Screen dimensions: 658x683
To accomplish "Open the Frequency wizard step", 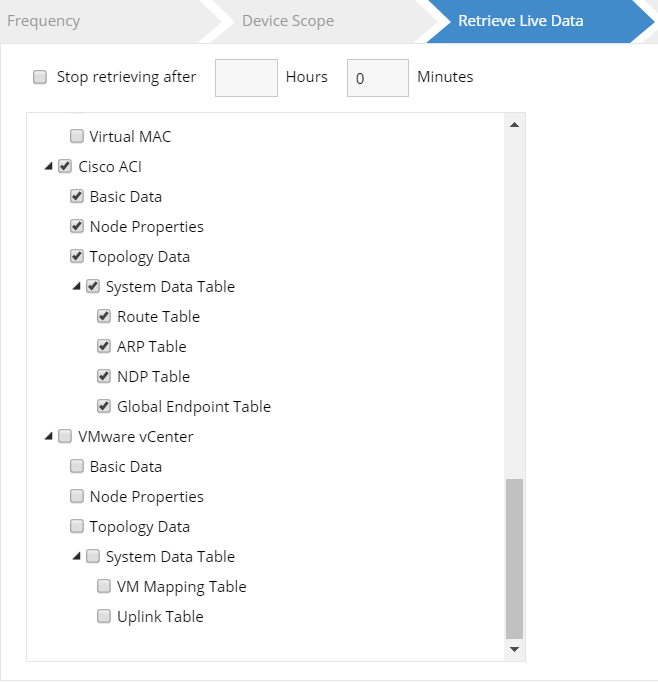I will pos(45,21).
